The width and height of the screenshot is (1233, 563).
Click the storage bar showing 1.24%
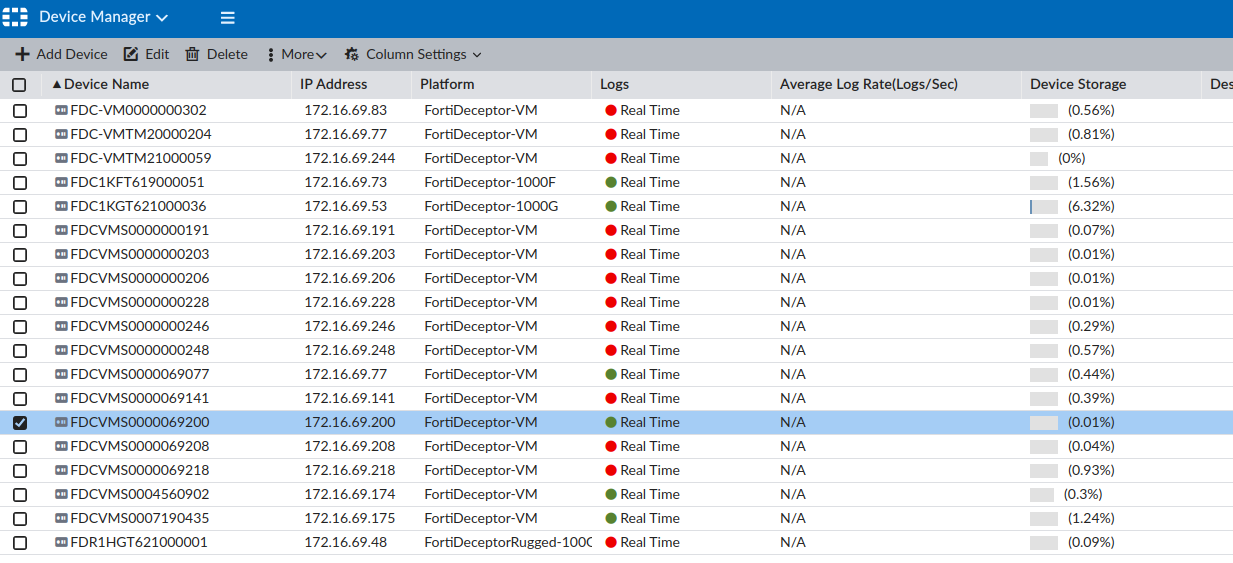1043,518
